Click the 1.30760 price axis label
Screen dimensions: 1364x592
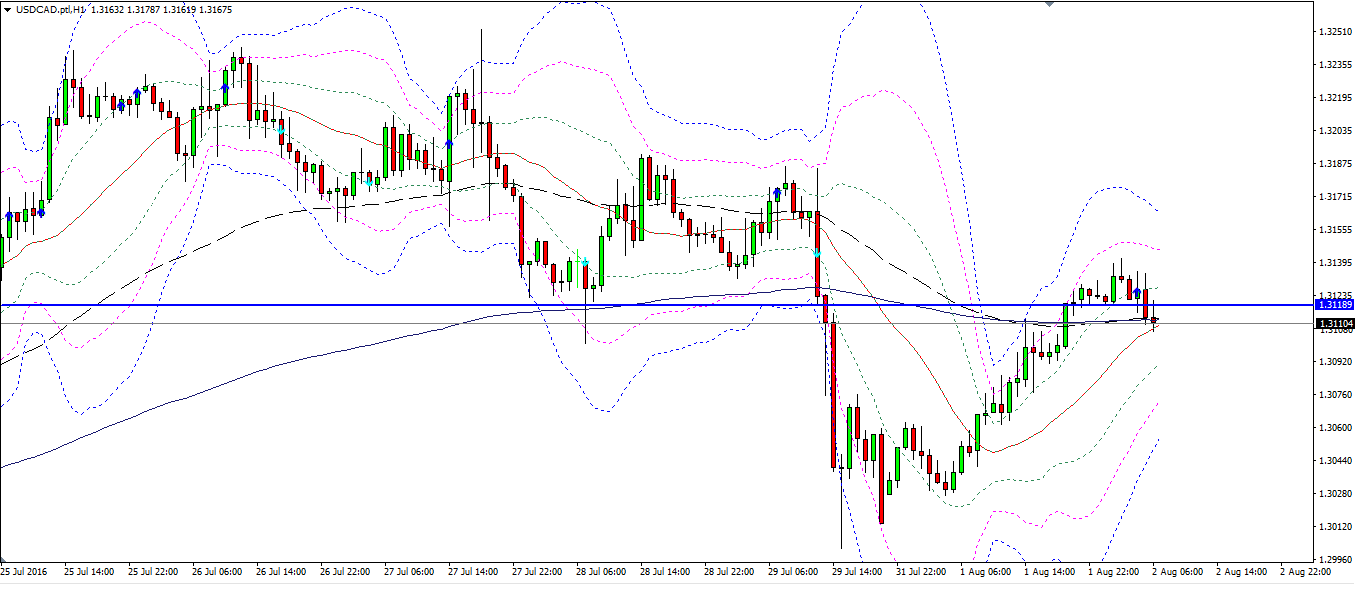coord(1336,394)
